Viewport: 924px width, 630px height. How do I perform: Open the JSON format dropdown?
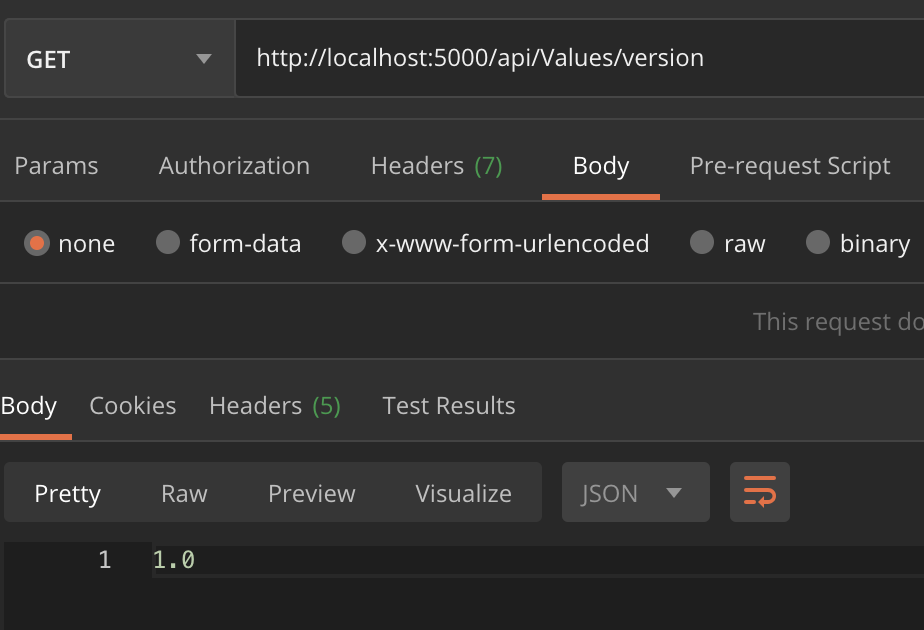pos(635,492)
